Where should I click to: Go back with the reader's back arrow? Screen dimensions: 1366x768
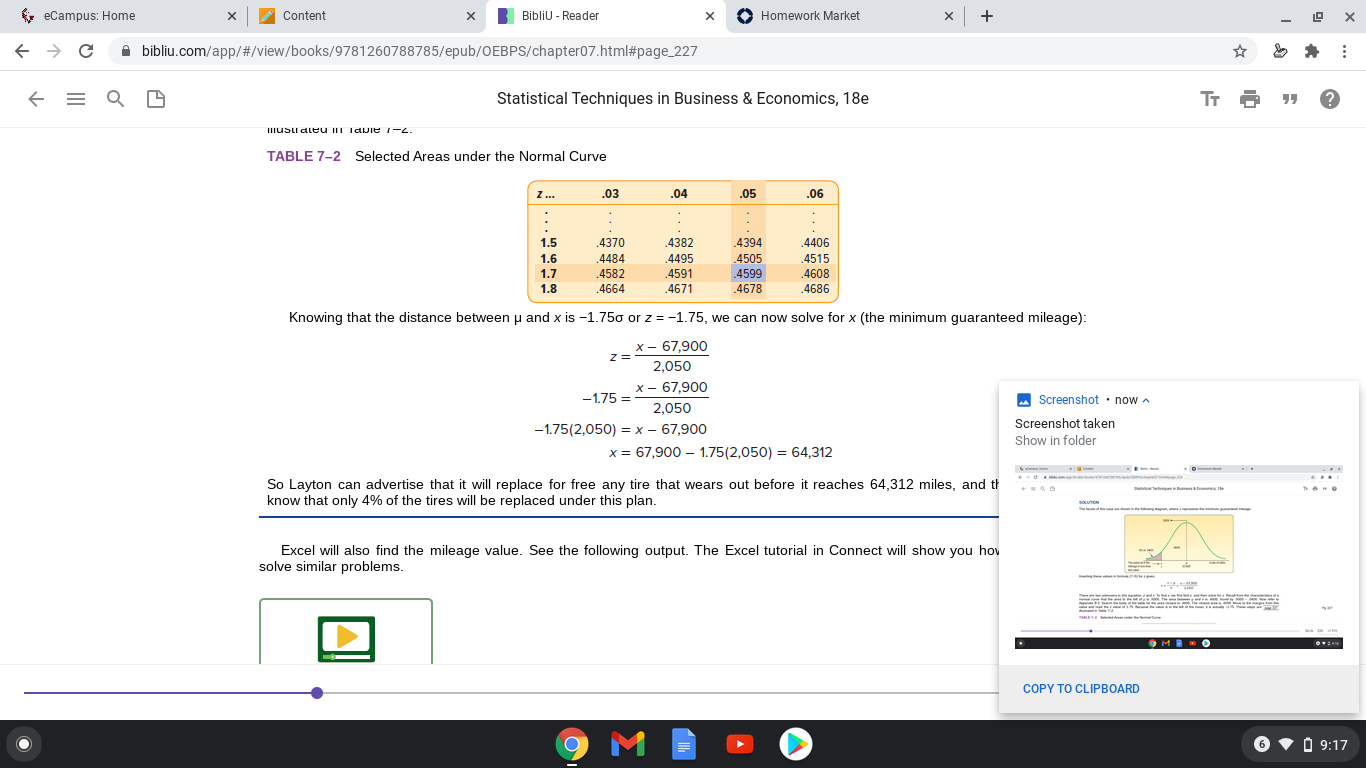click(36, 99)
